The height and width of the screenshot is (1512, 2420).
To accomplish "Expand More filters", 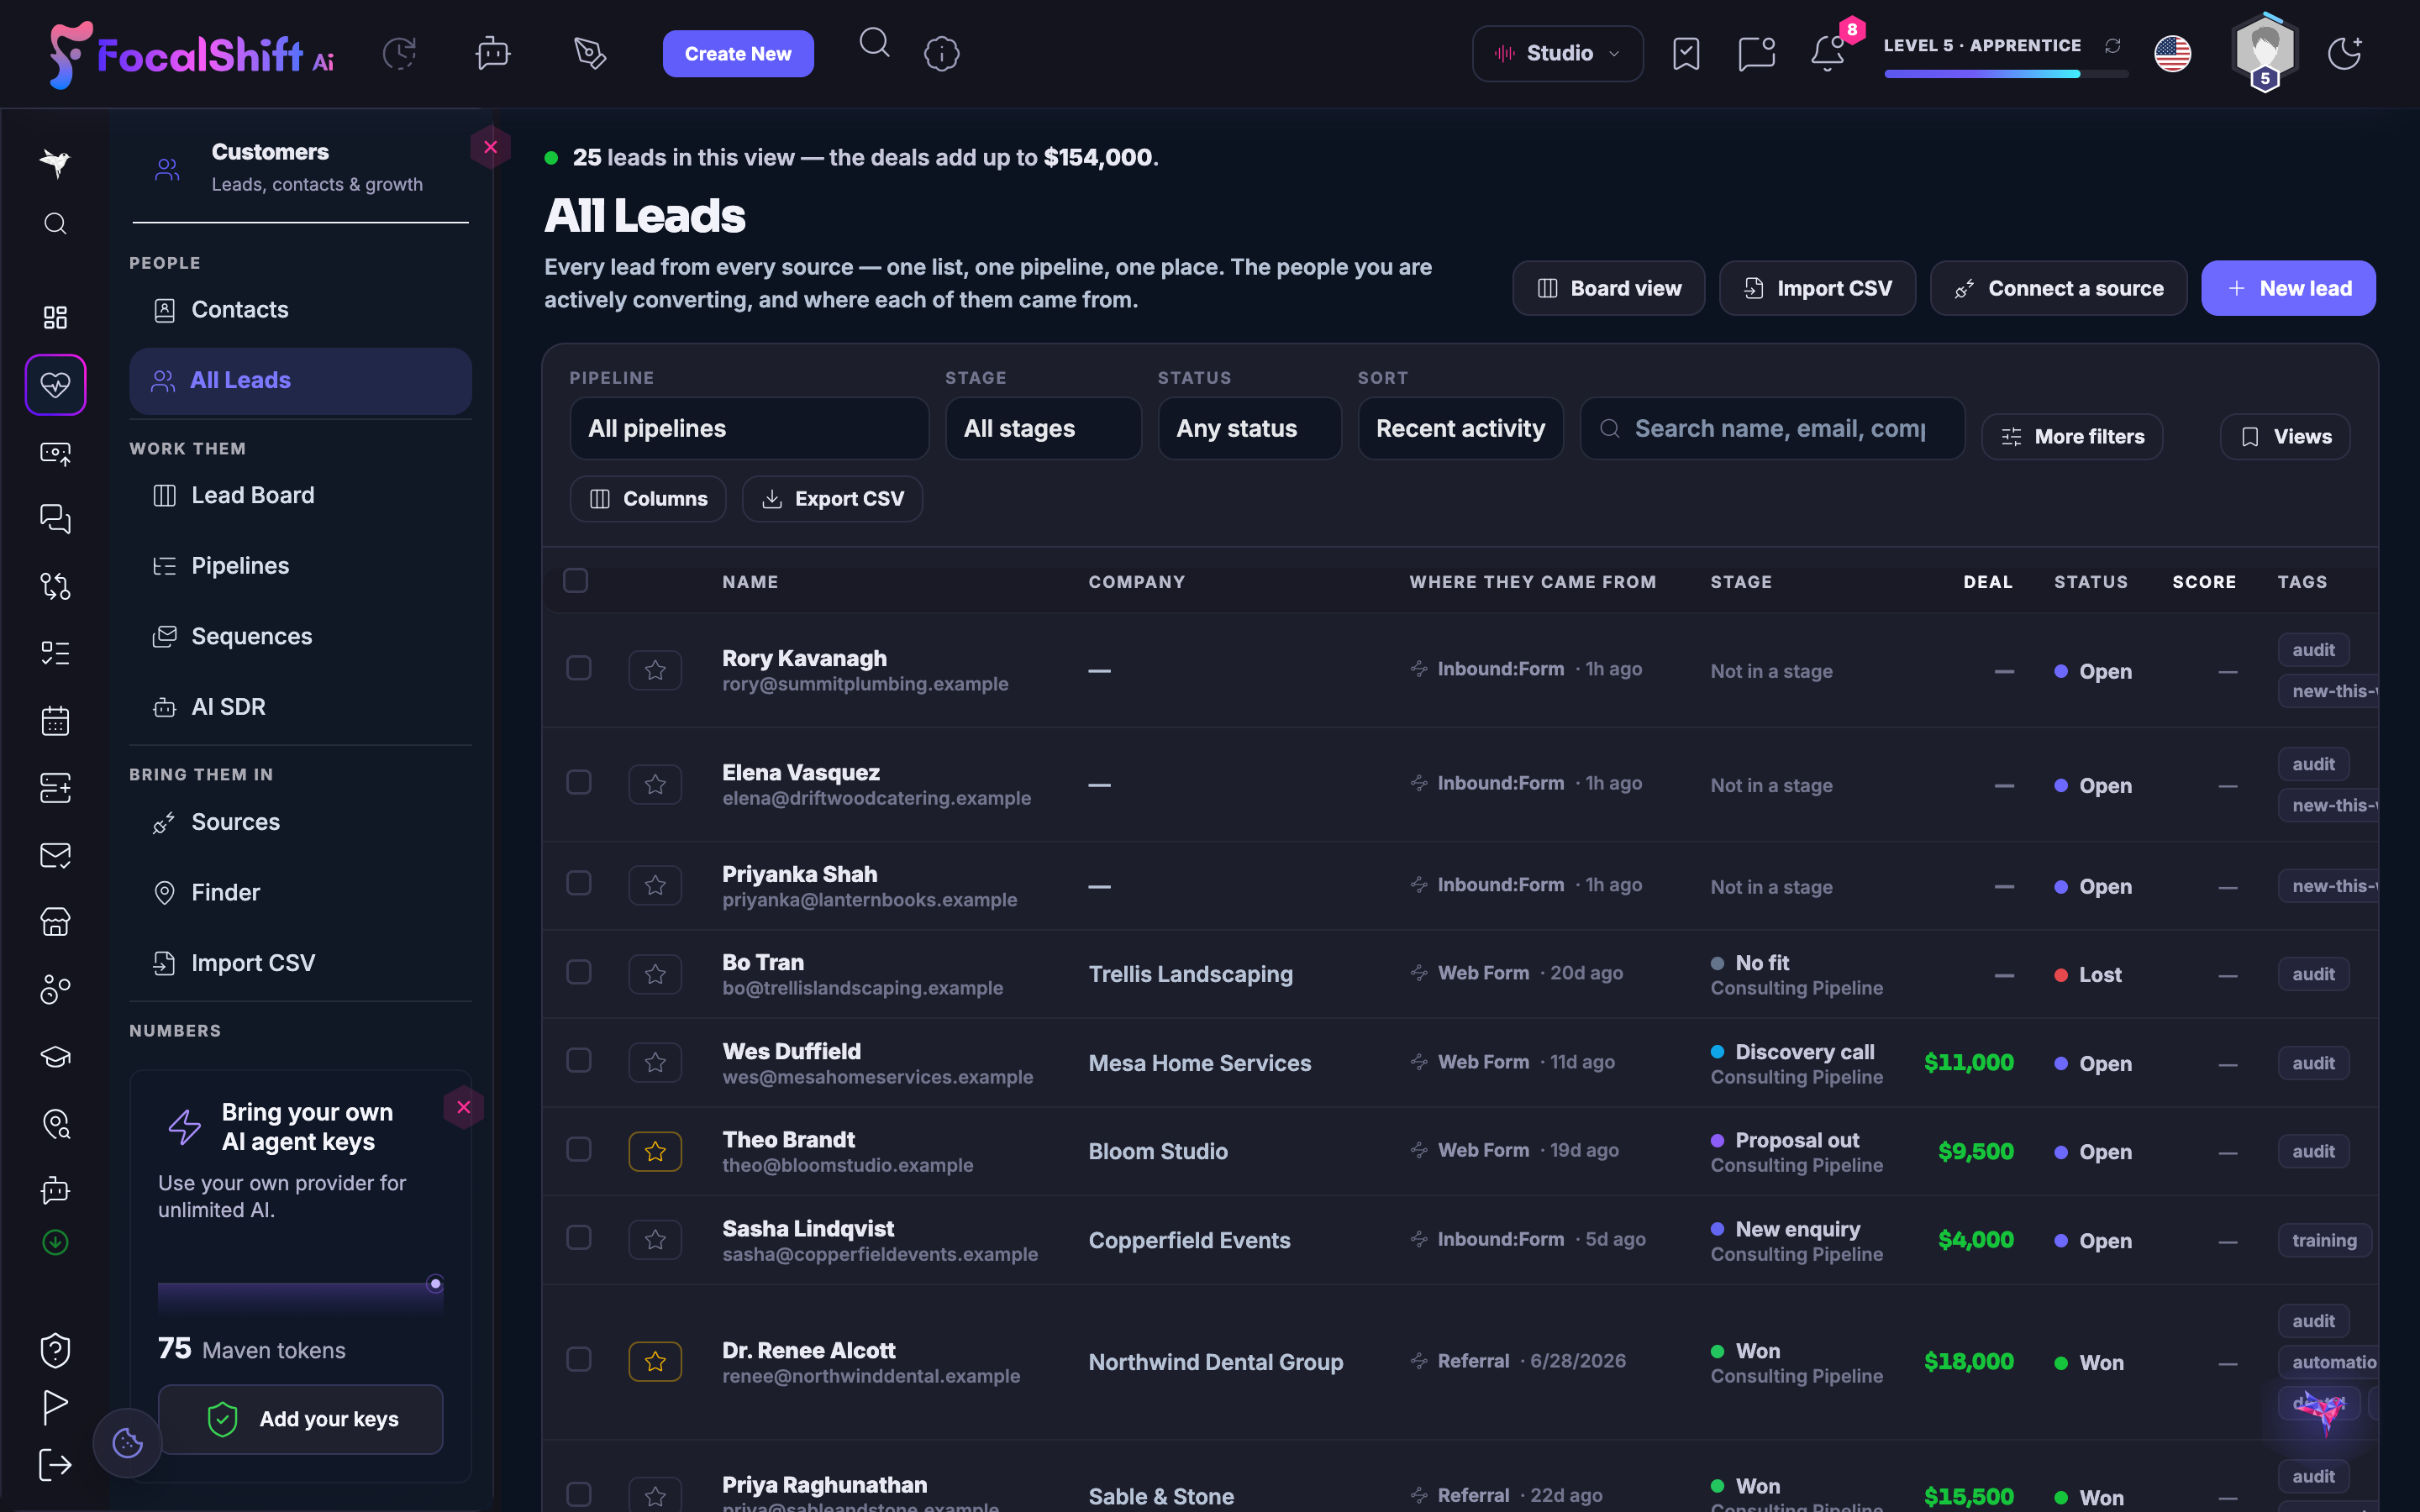I will click(2071, 437).
